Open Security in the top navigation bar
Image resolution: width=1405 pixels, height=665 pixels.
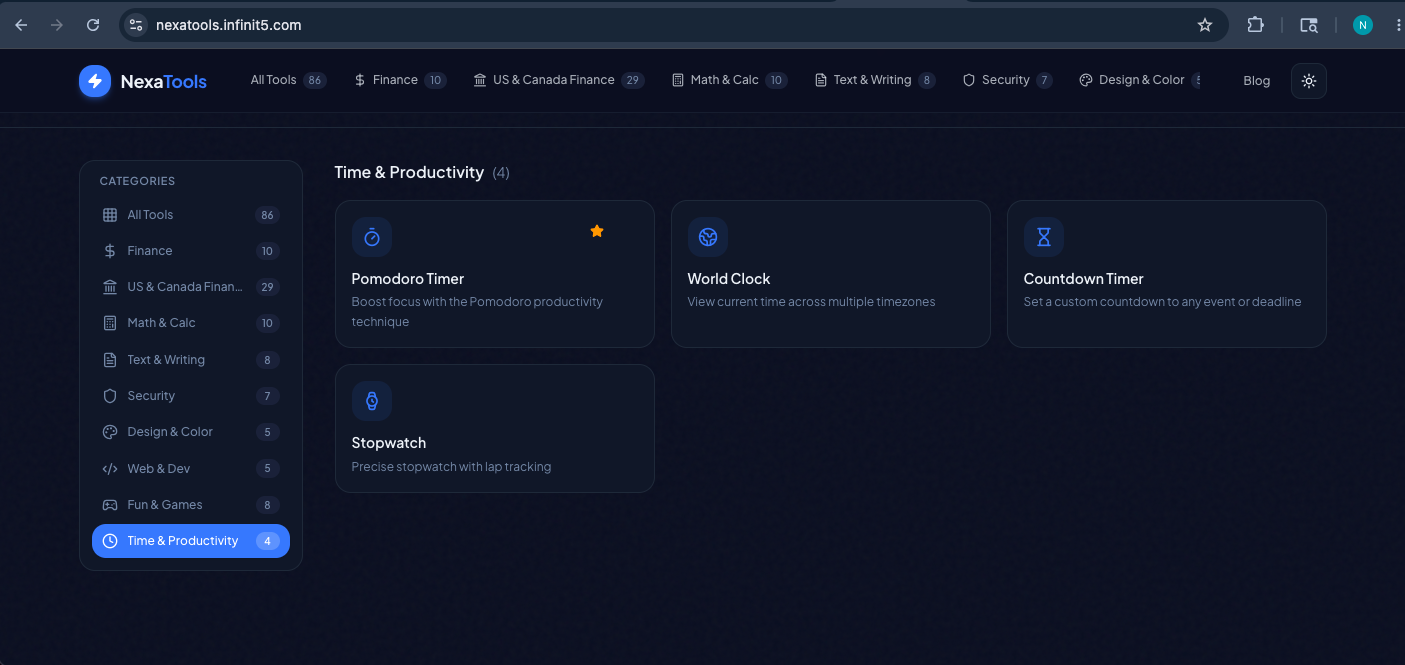click(x=1007, y=80)
